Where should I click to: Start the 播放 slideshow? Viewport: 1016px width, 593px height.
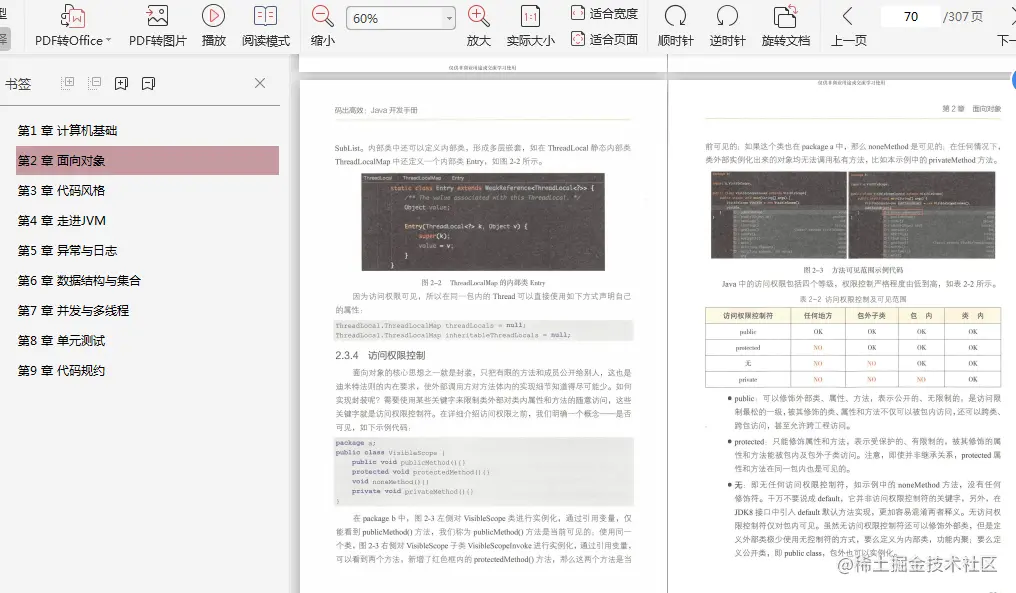[213, 26]
